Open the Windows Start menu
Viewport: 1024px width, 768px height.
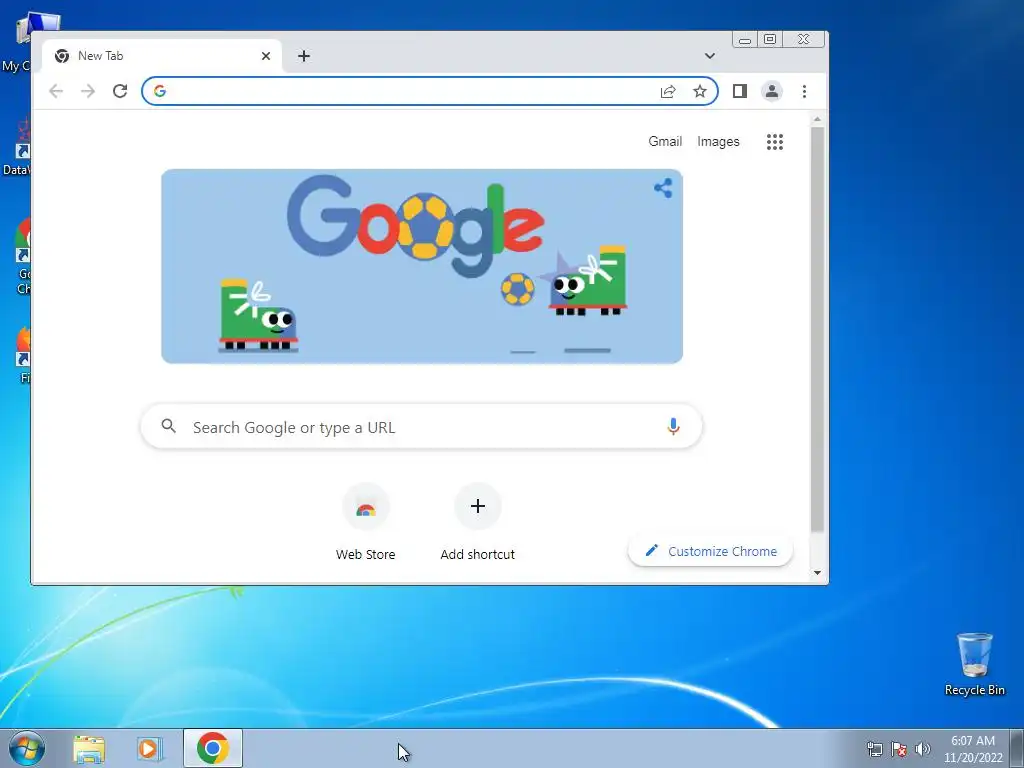click(27, 748)
